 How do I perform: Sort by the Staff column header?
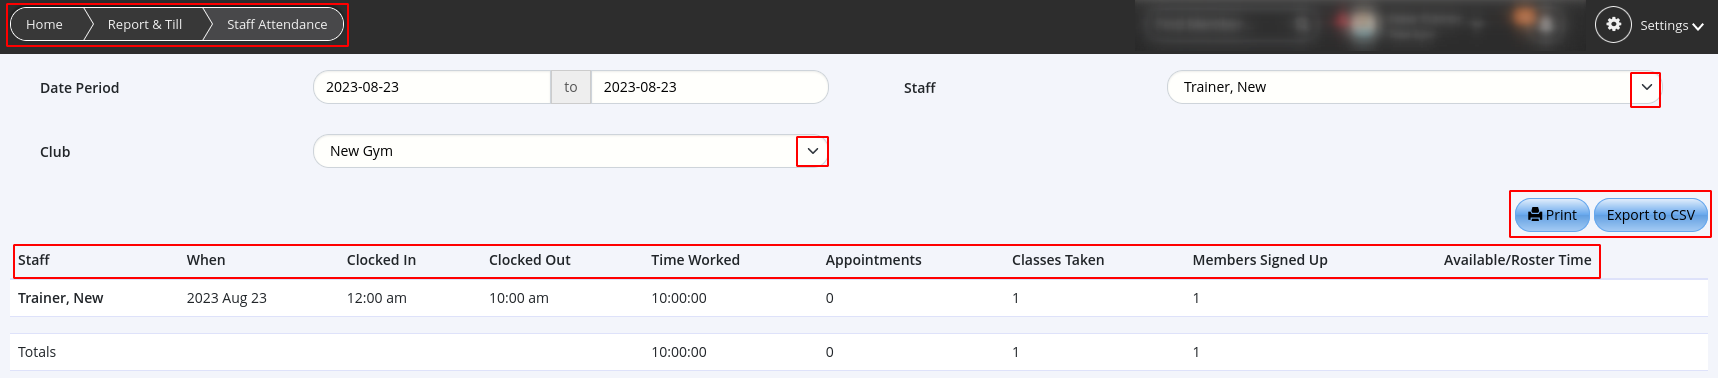tap(34, 260)
